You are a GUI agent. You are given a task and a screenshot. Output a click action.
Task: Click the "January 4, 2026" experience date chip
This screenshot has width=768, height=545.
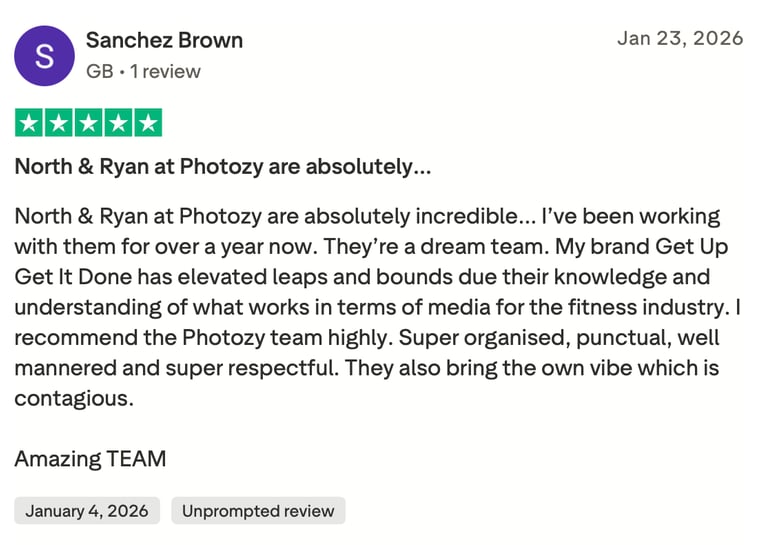87,511
